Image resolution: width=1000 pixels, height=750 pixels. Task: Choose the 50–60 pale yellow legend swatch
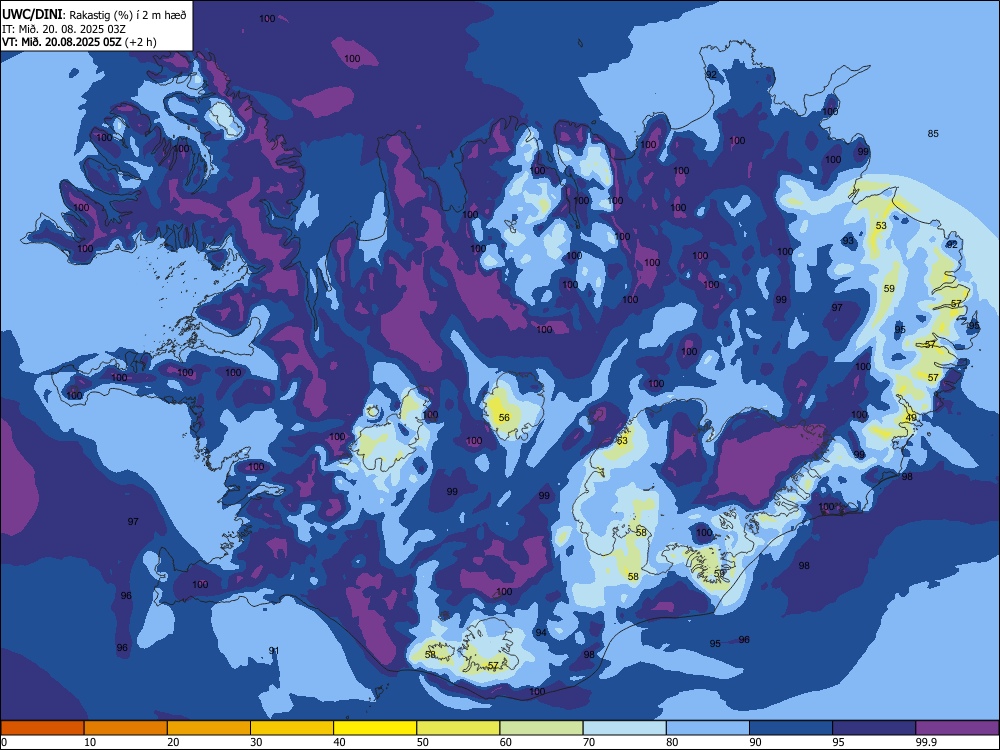(458, 728)
